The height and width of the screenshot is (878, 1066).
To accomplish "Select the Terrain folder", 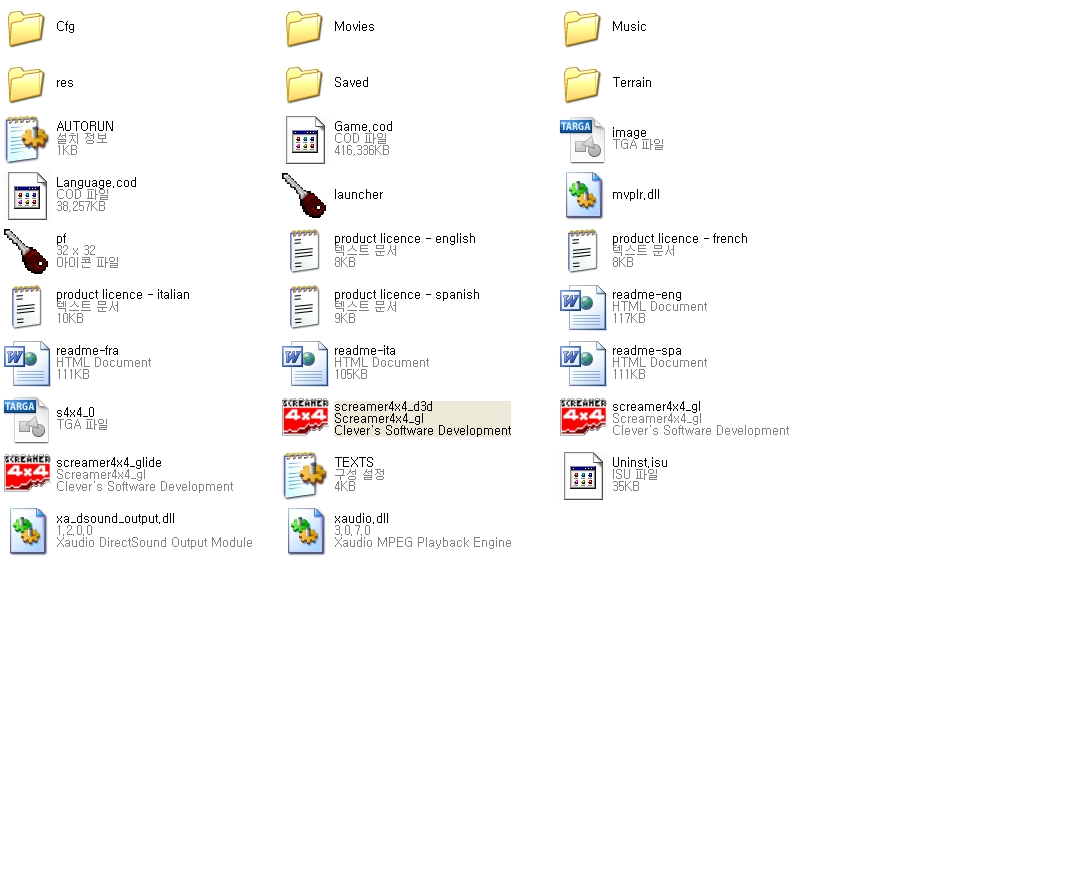I will [583, 83].
